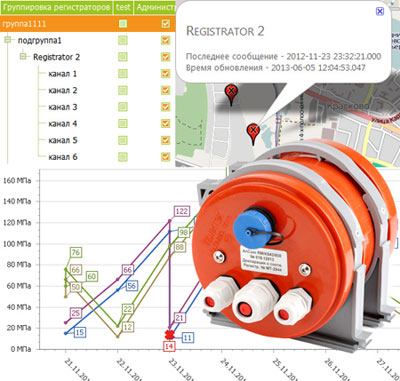Select the red cross data point on the chart
Image resolution: width=400 pixels, height=381 pixels.
[170, 334]
